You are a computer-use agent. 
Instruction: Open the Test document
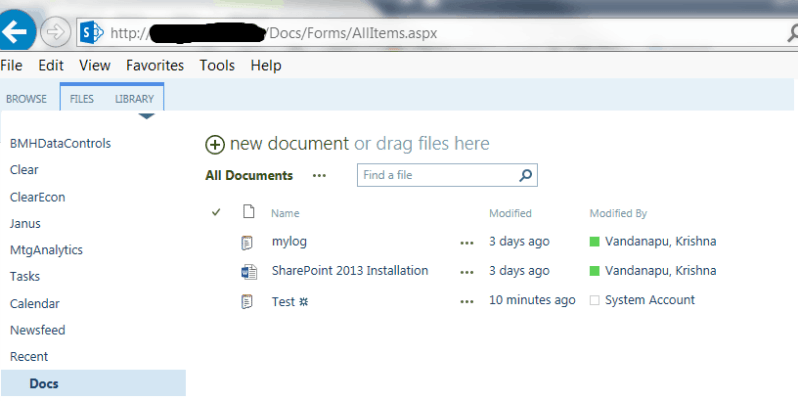(283, 302)
